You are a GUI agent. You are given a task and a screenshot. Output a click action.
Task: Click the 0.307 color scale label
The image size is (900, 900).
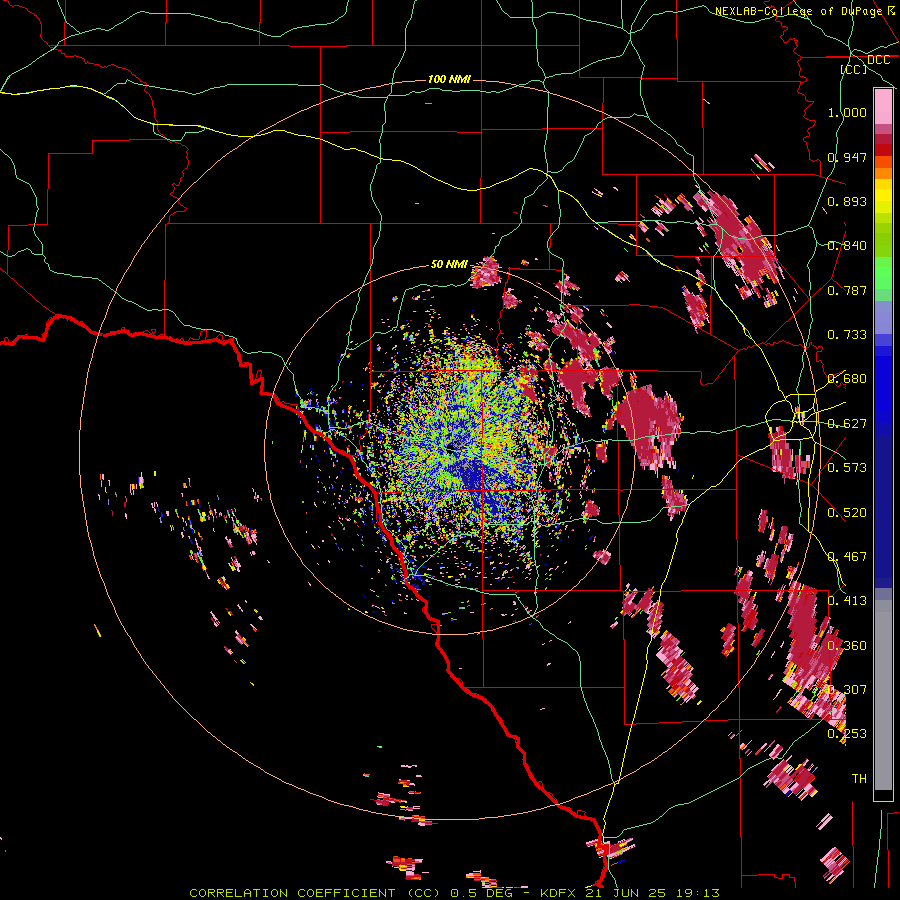click(x=847, y=690)
